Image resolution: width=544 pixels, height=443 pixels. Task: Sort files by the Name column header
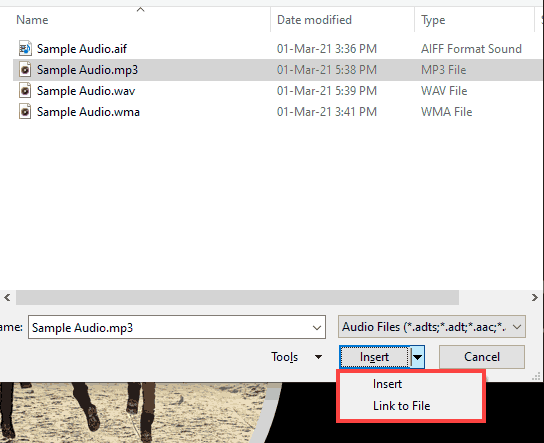pyautogui.click(x=32, y=20)
